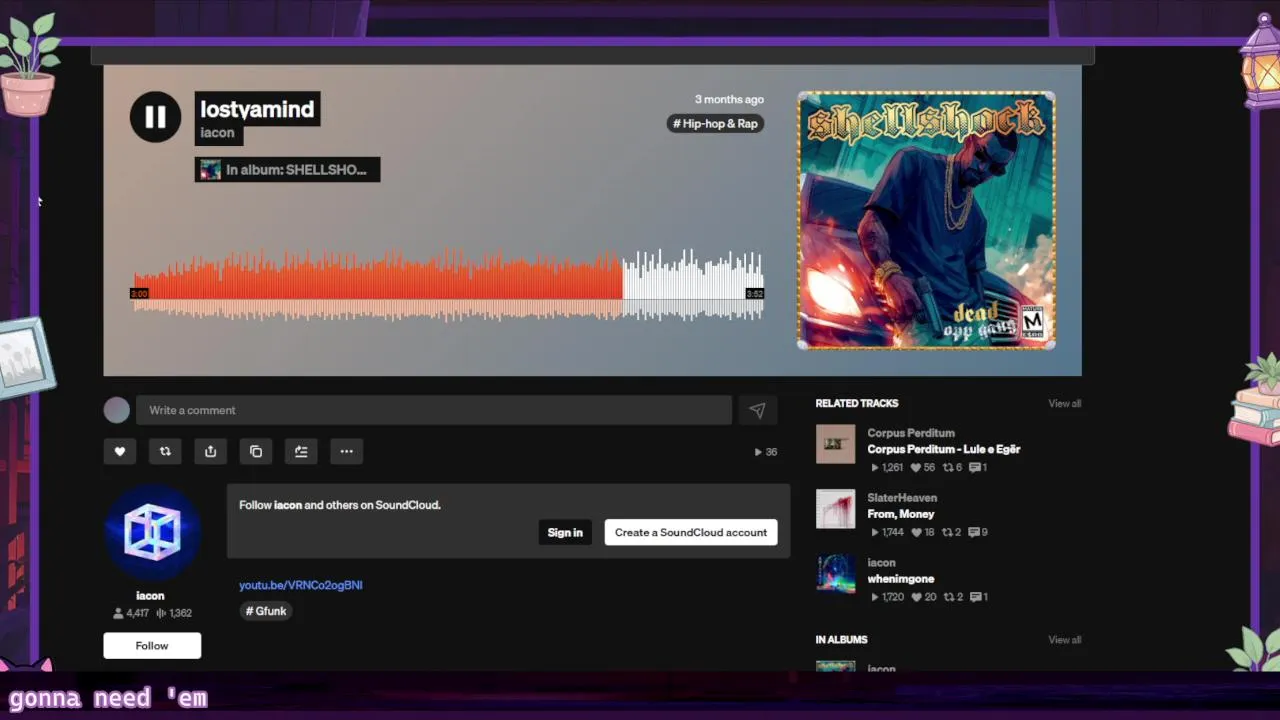Seek within the orange played waveform

tap(378, 285)
